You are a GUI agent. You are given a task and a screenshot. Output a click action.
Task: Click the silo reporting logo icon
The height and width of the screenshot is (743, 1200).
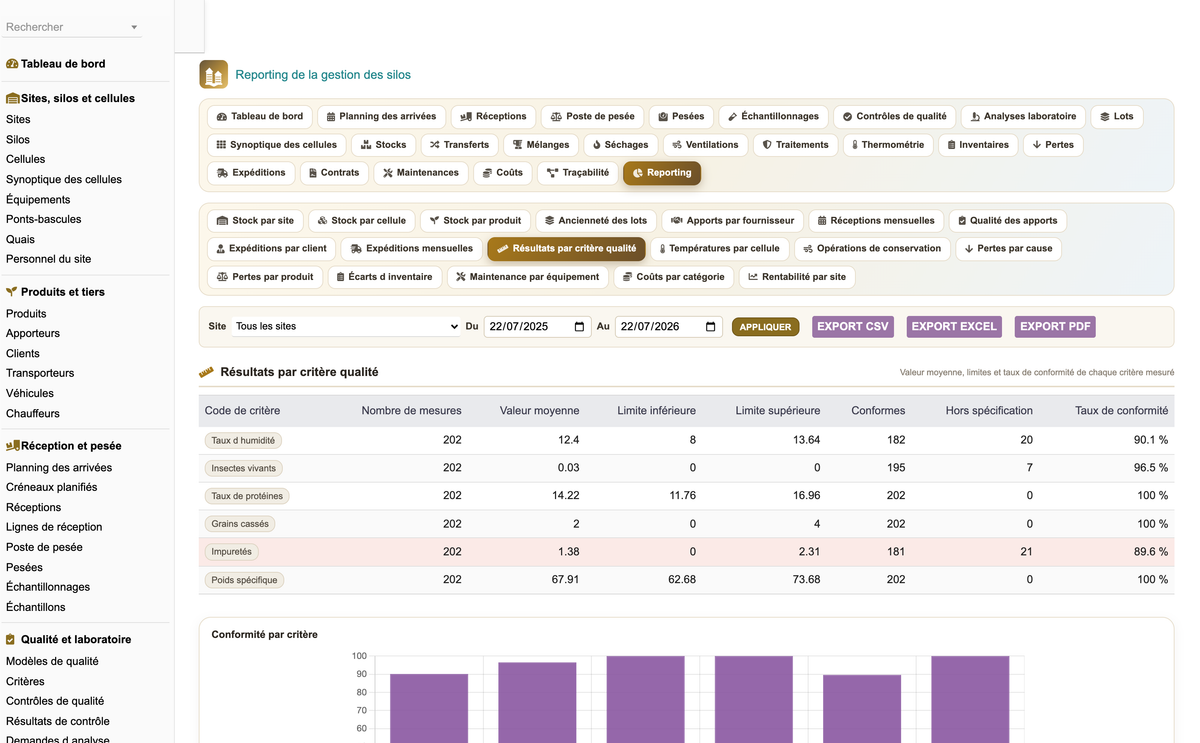[x=213, y=74]
